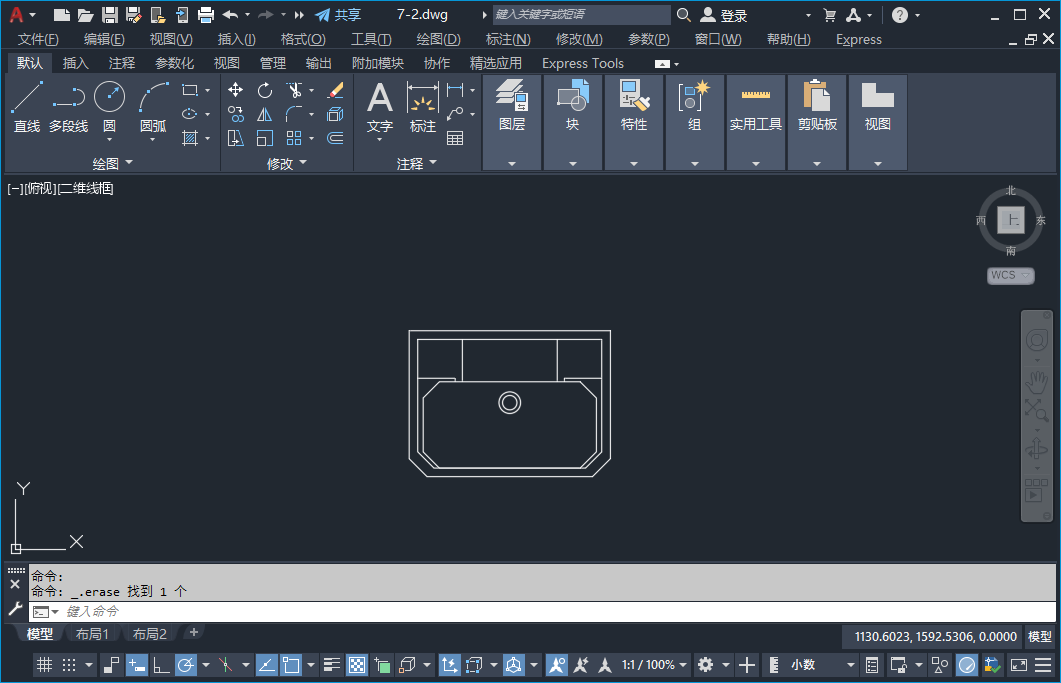This screenshot has height=683, width=1061.
Task: Select the Rotate tool icon
Action: click(x=265, y=90)
